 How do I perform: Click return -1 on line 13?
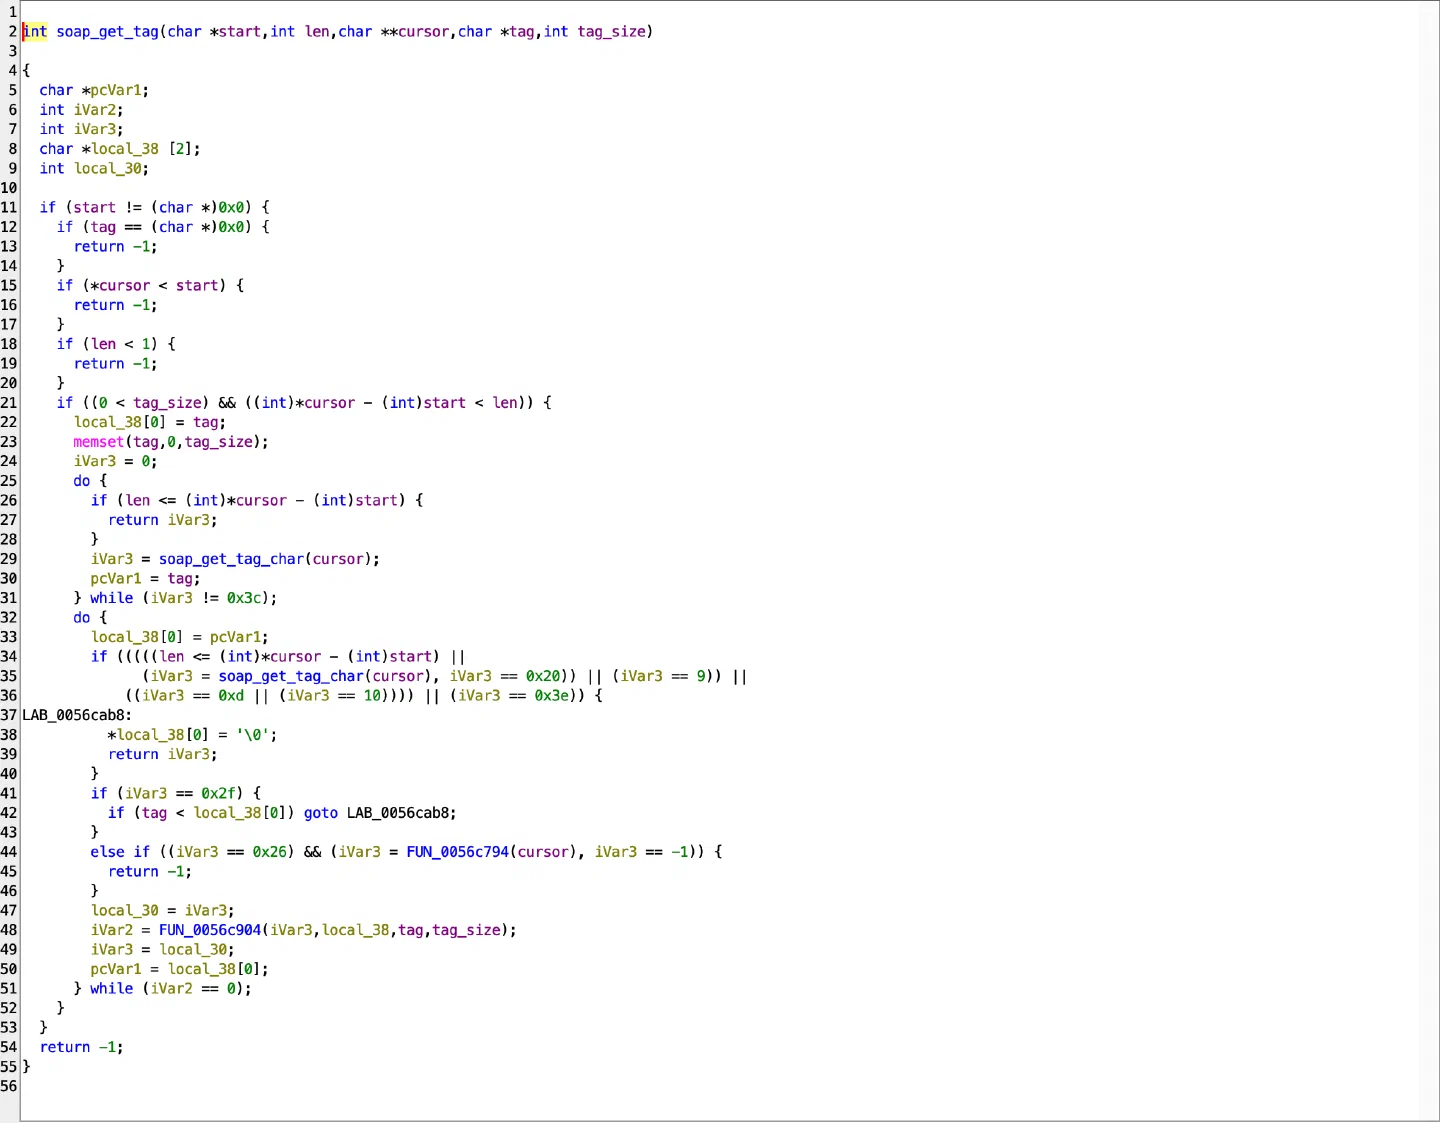(112, 246)
